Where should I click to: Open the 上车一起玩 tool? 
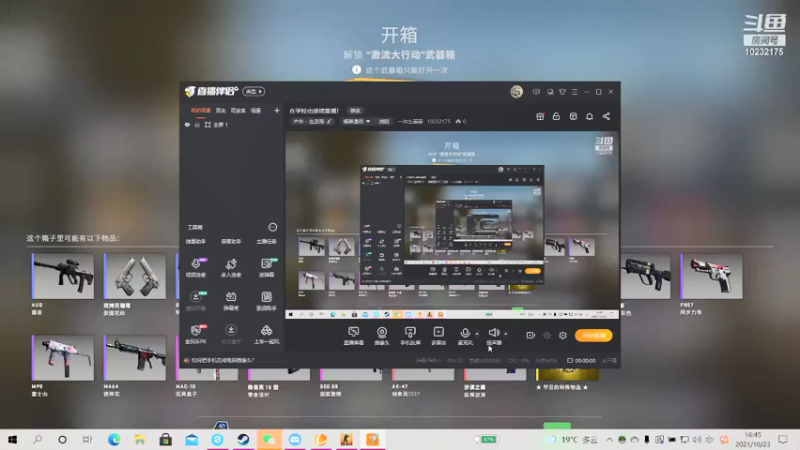click(266, 334)
